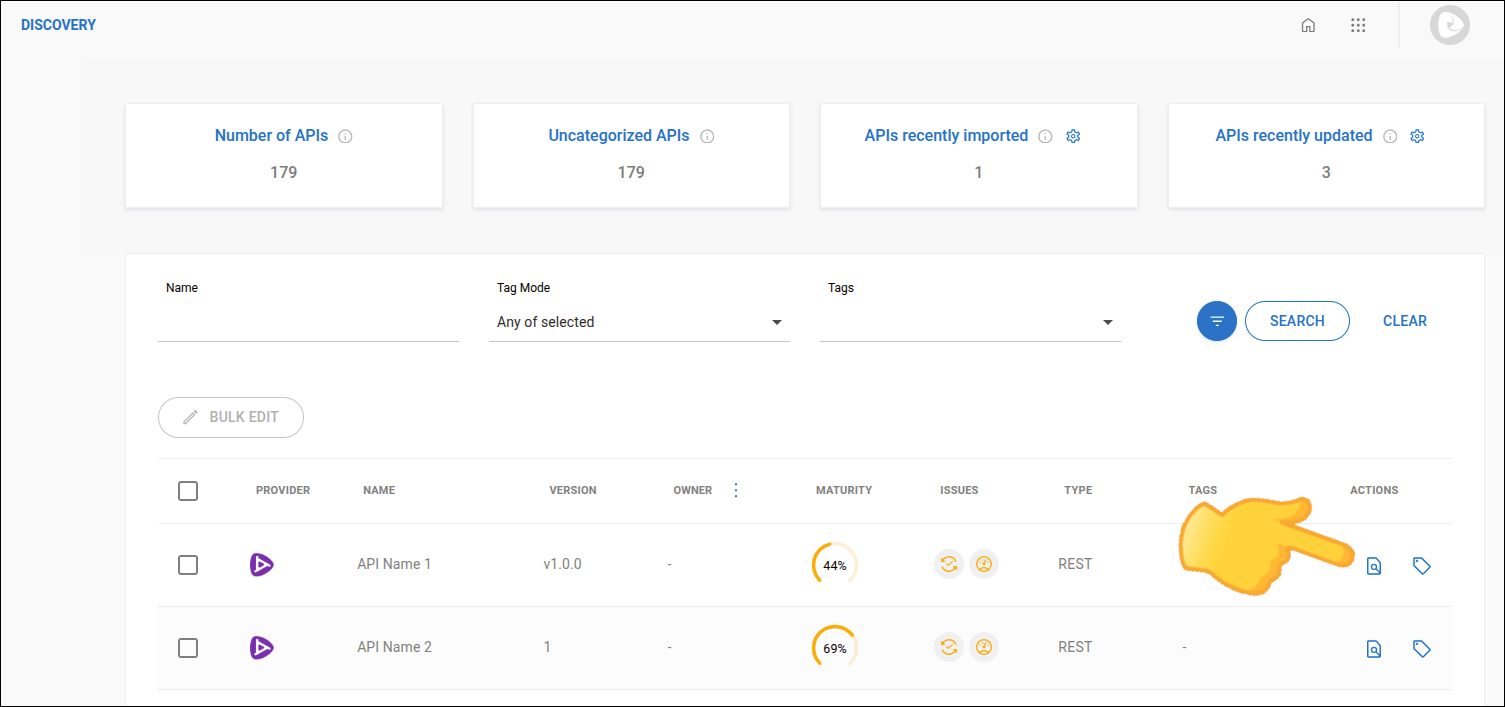
Task: Open the Tag Mode dropdown
Action: [776, 322]
